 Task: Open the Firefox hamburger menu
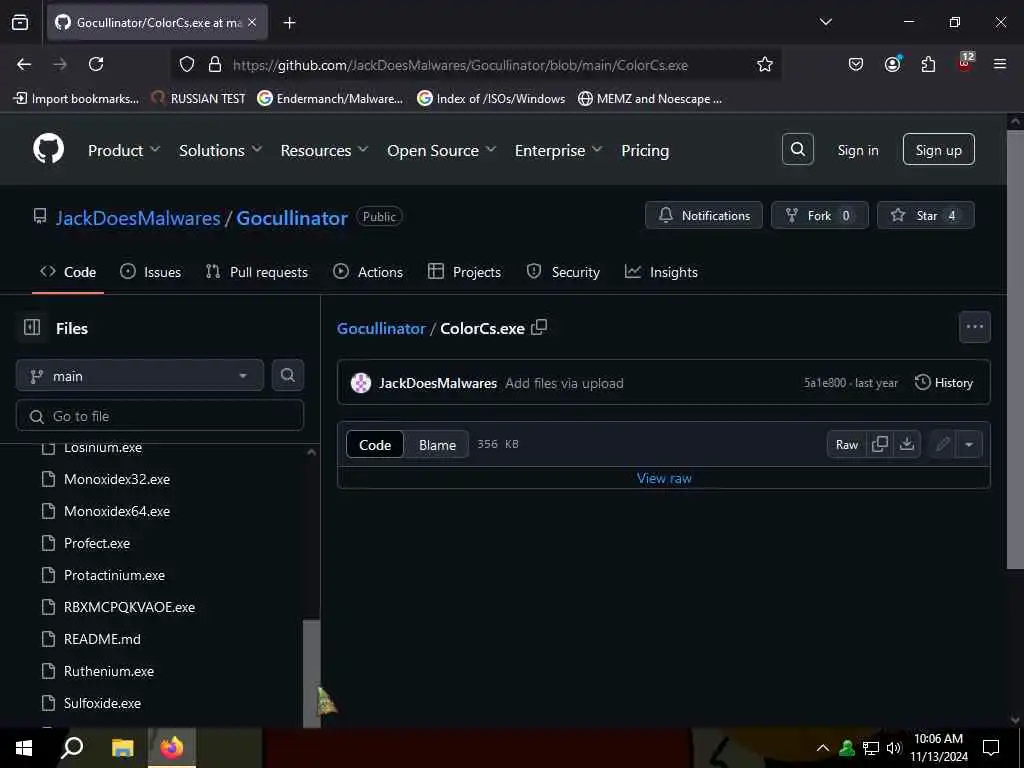coord(1000,64)
